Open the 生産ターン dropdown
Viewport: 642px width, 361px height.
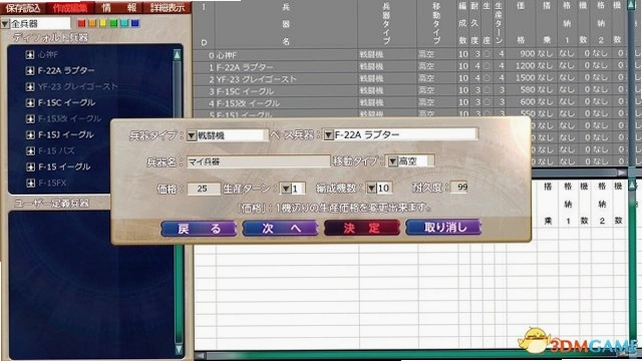(x=286, y=188)
